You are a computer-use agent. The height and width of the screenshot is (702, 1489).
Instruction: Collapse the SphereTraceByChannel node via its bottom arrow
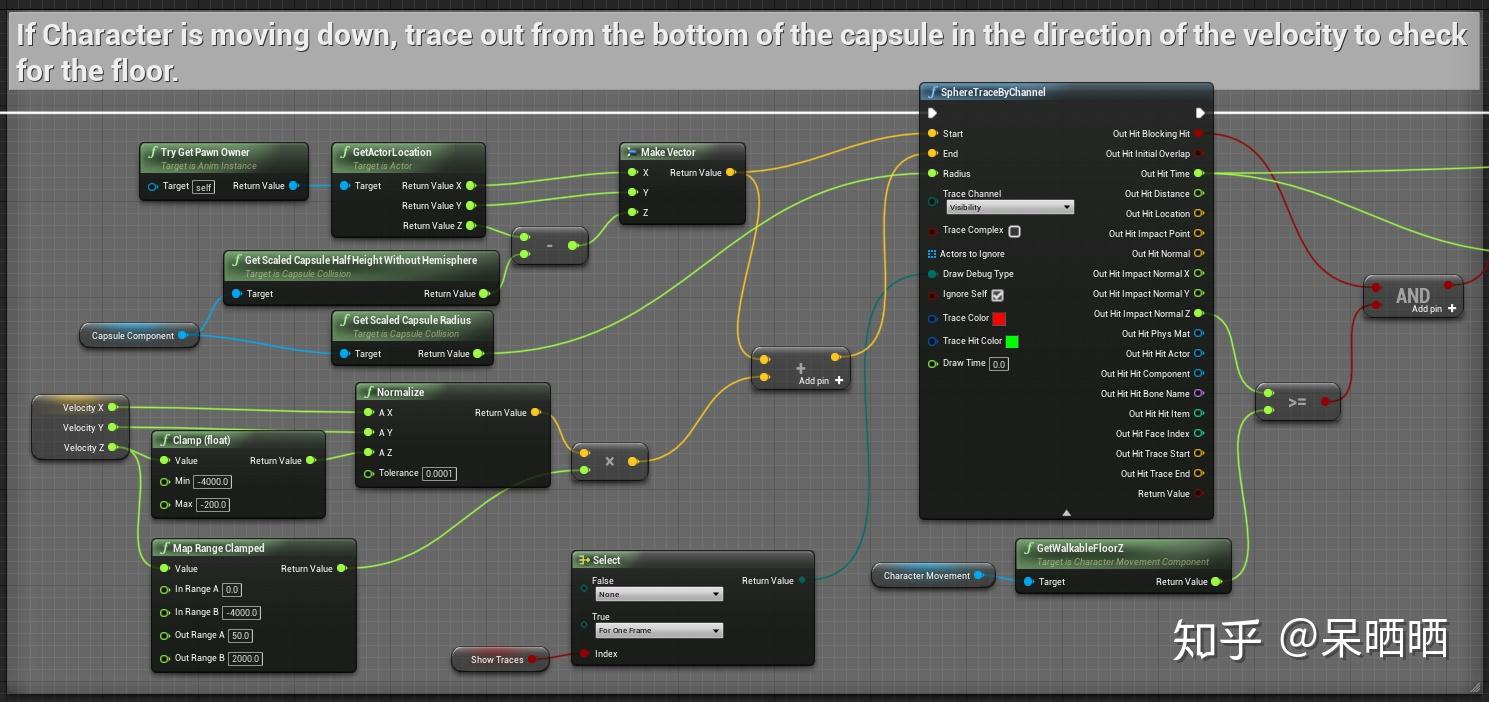(1065, 512)
